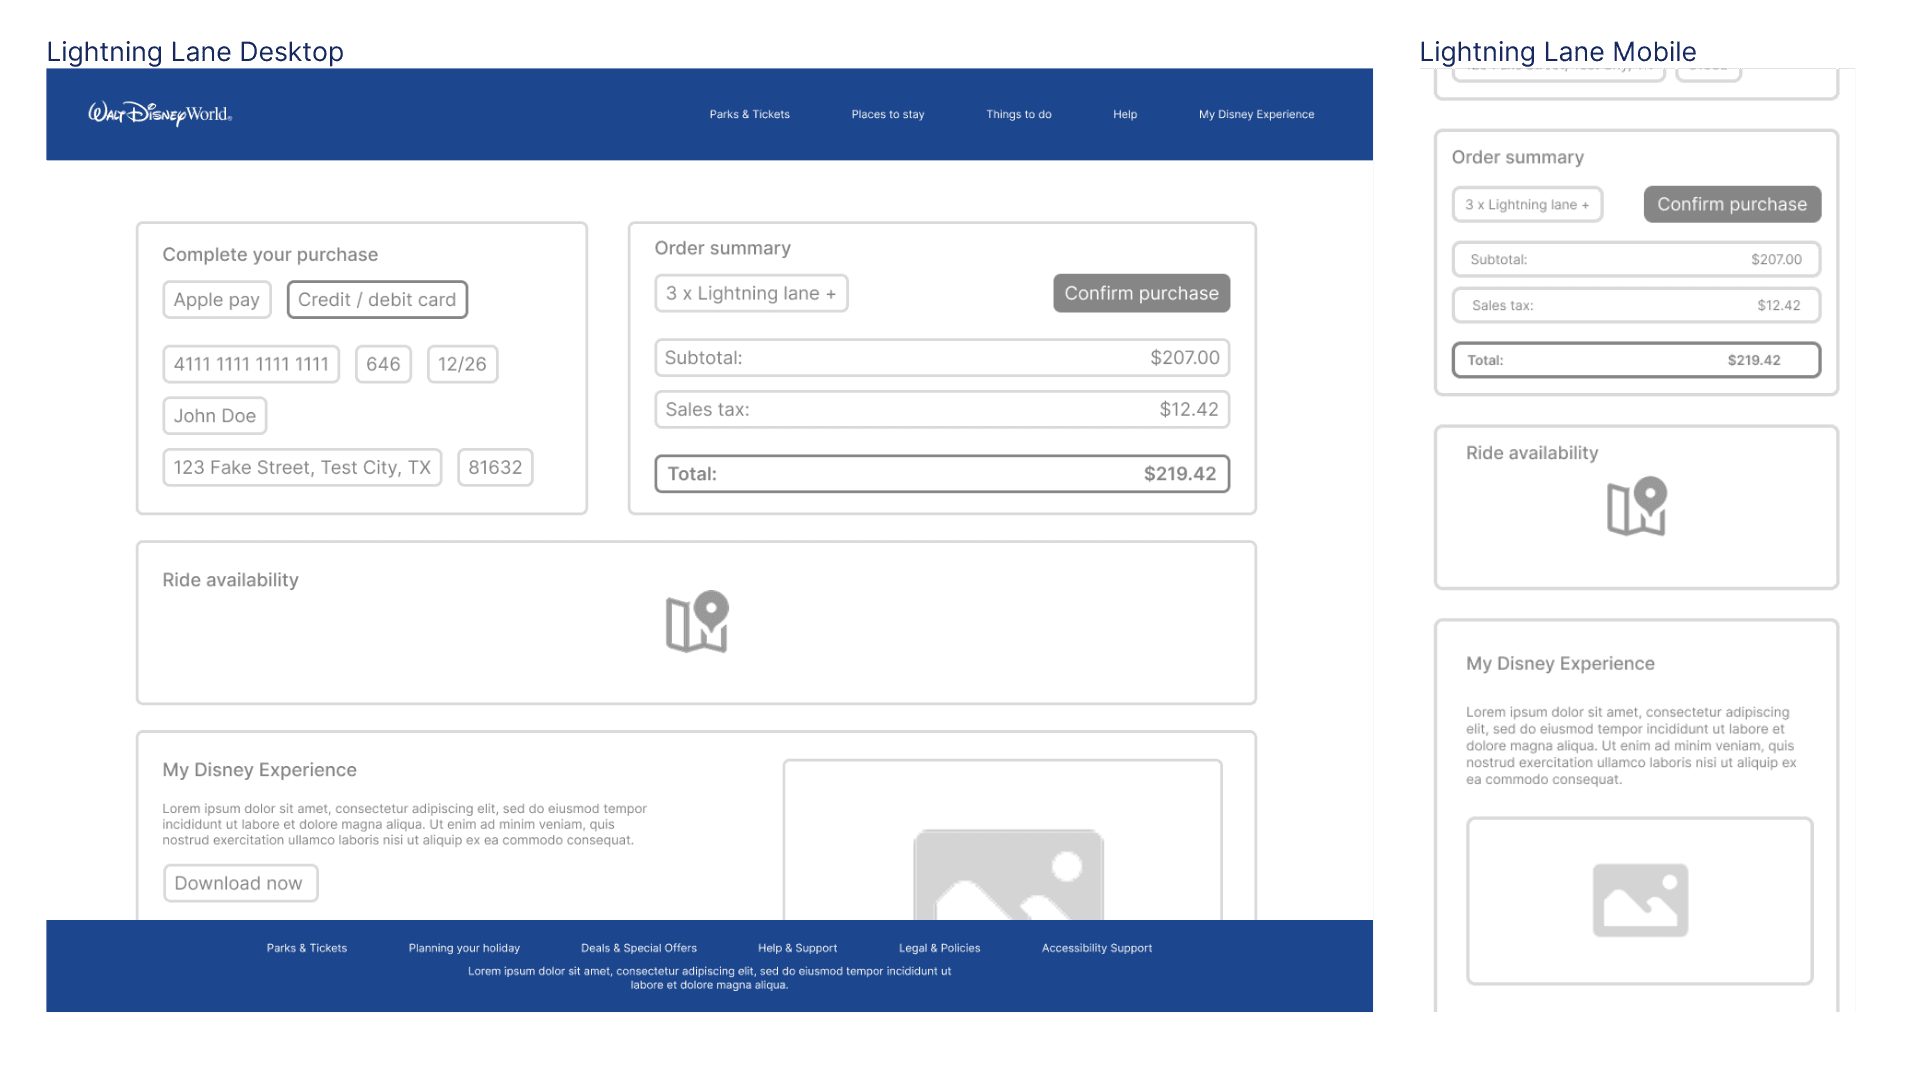Click mobile Confirm purchase button

(1732, 205)
